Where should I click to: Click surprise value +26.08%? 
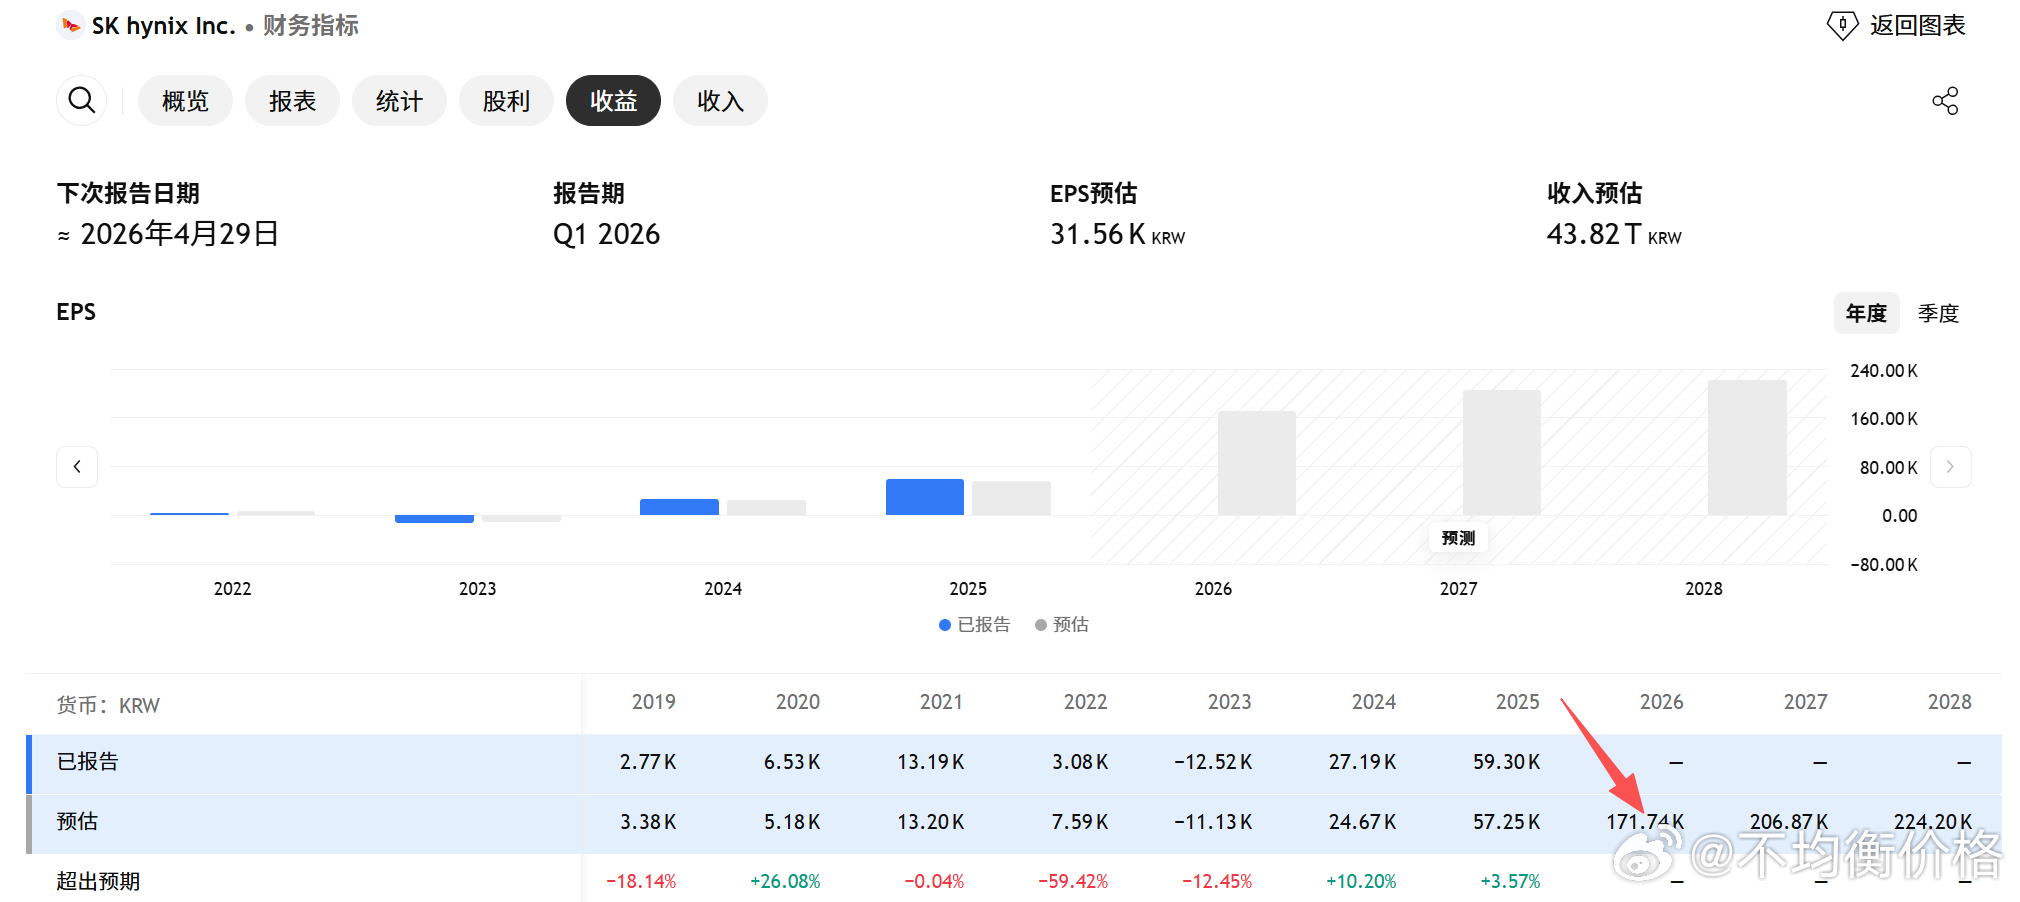tap(785, 881)
